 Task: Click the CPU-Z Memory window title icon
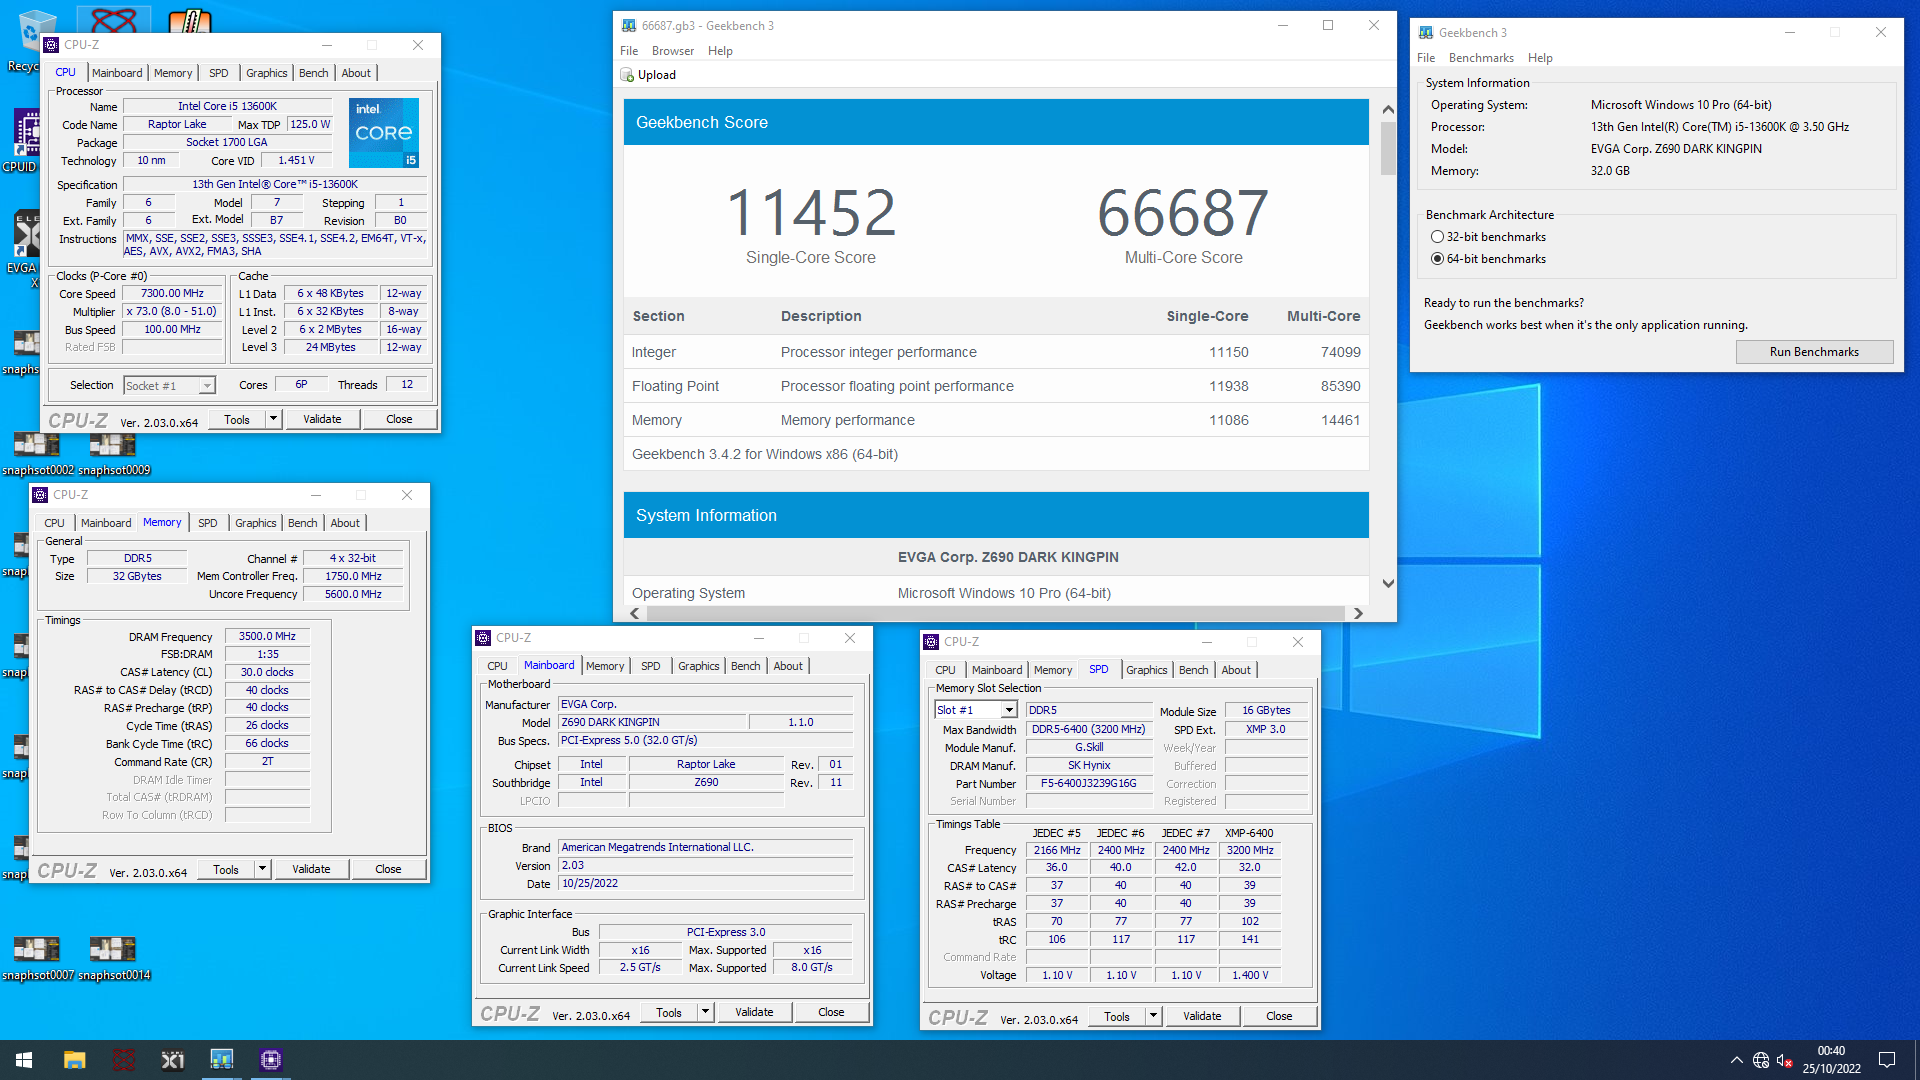tap(40, 495)
